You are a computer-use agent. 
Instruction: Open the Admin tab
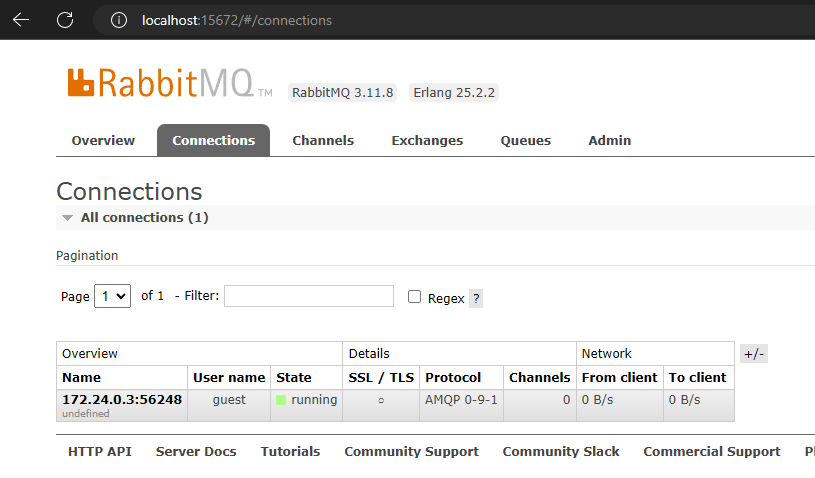[x=609, y=140]
